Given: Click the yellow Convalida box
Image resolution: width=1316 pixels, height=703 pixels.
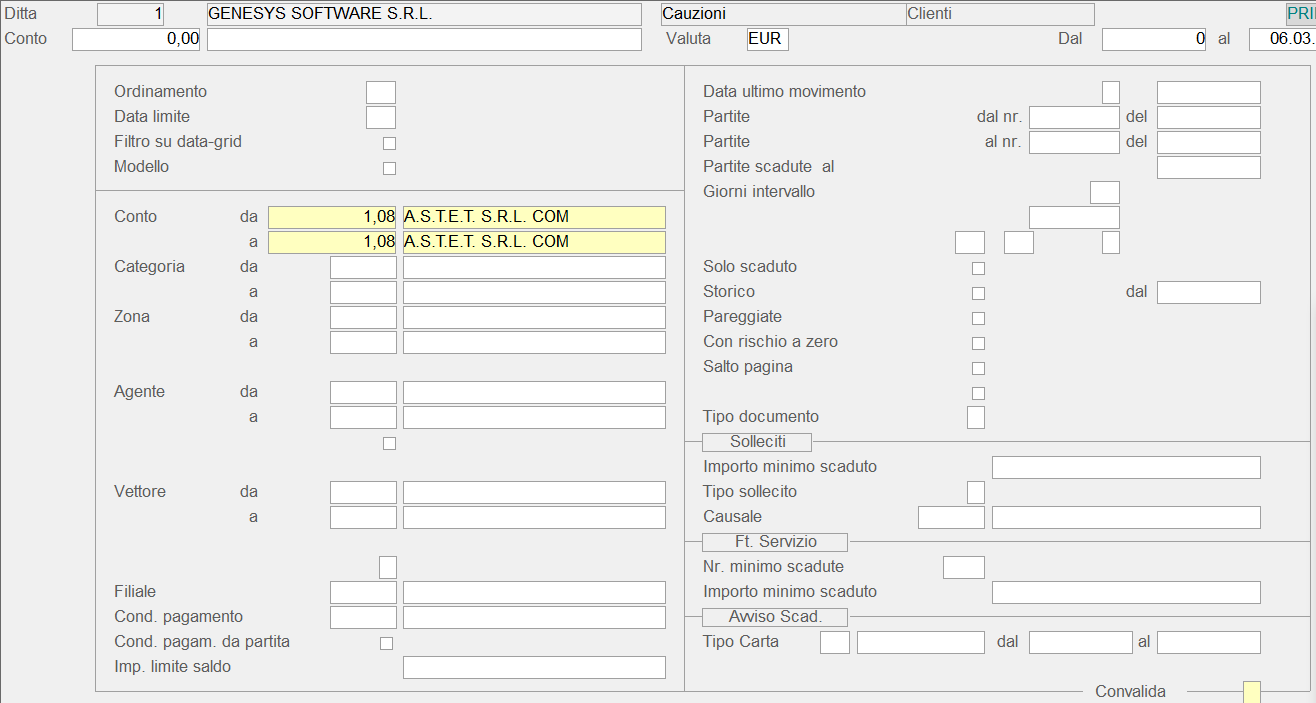Looking at the screenshot, I should (1251, 692).
